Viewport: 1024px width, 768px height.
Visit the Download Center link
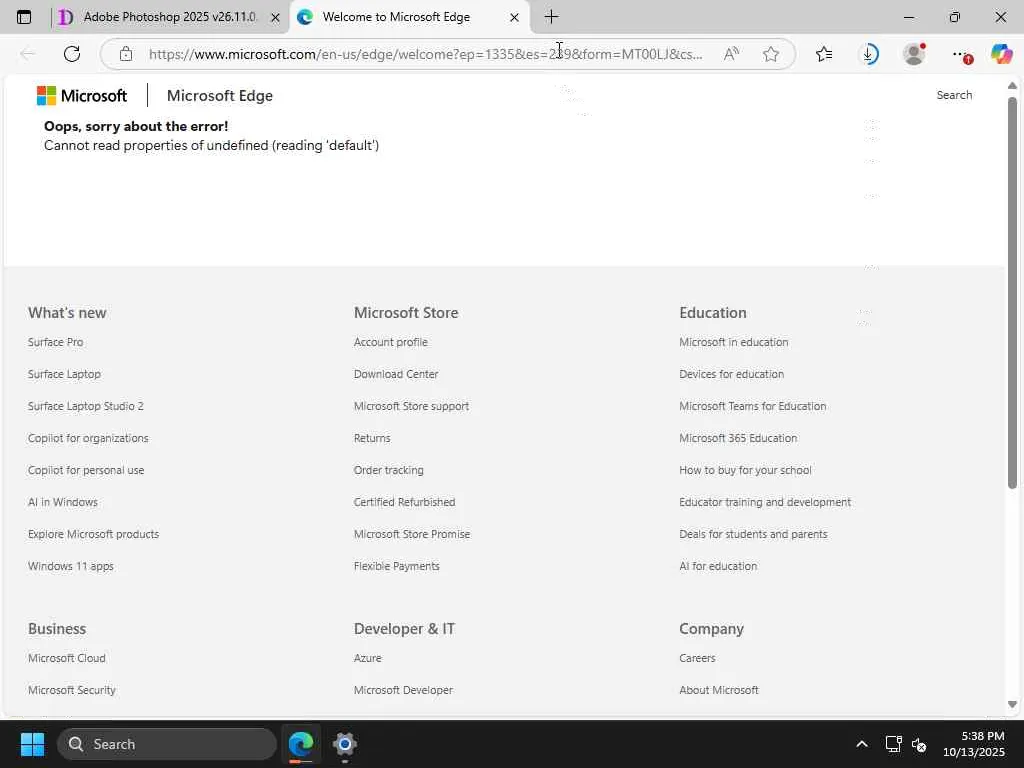pos(396,374)
